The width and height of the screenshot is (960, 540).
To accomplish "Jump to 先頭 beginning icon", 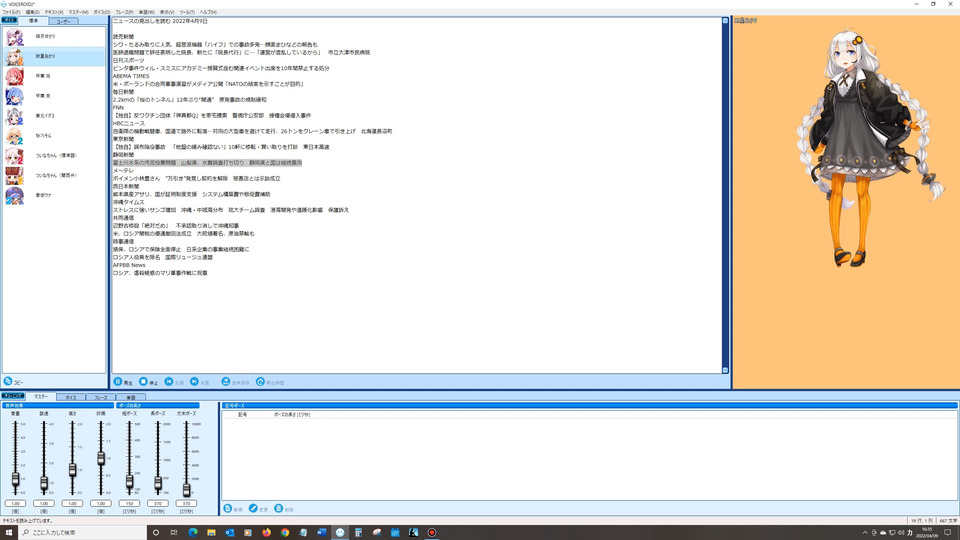I will tap(169, 381).
